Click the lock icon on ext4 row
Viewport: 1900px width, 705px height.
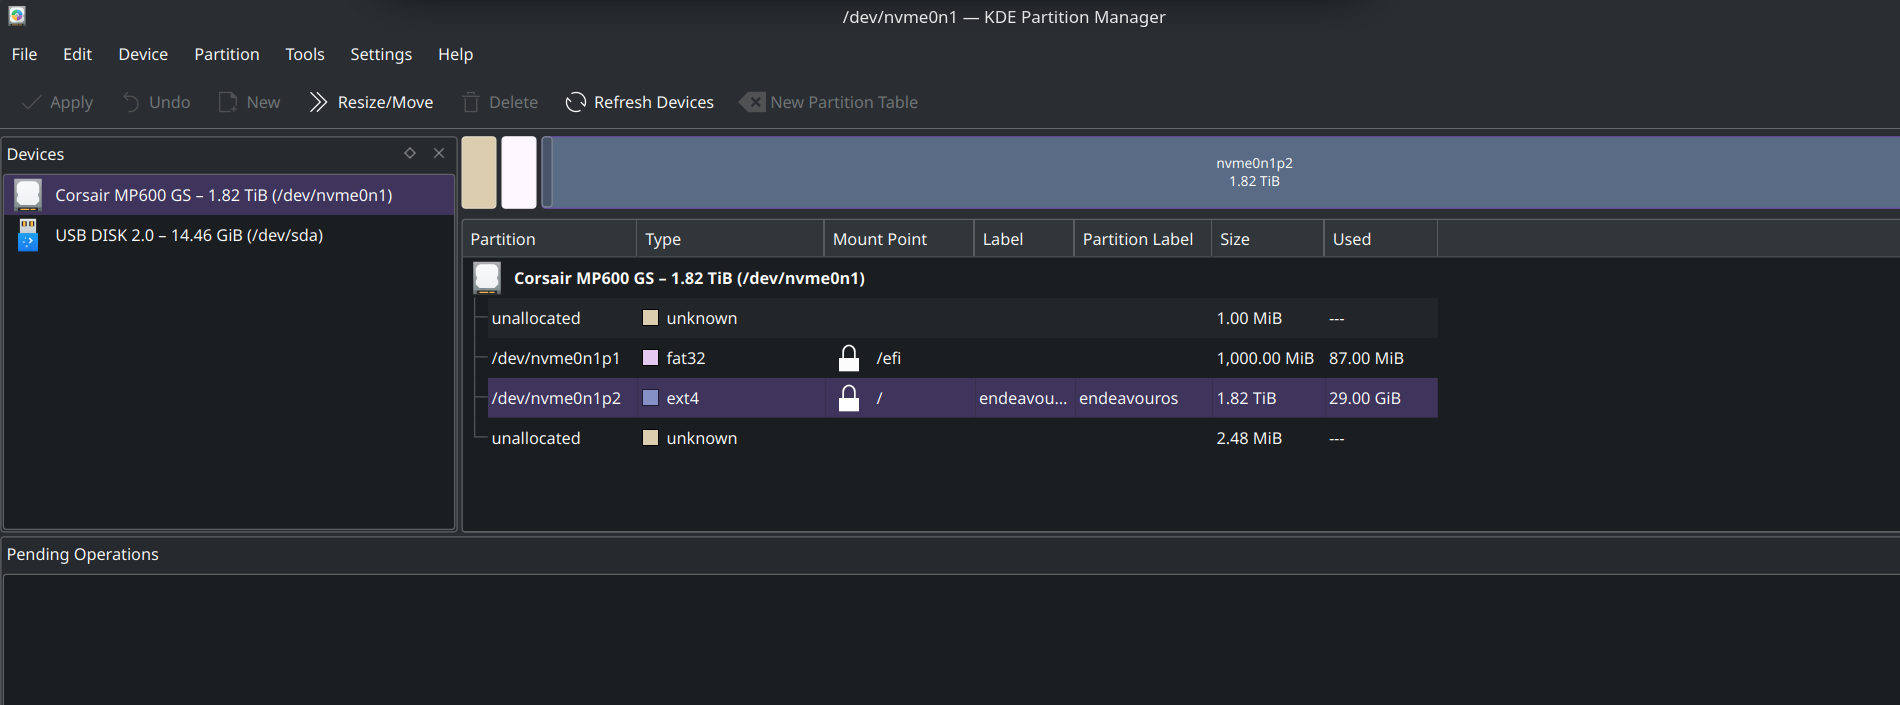849,398
